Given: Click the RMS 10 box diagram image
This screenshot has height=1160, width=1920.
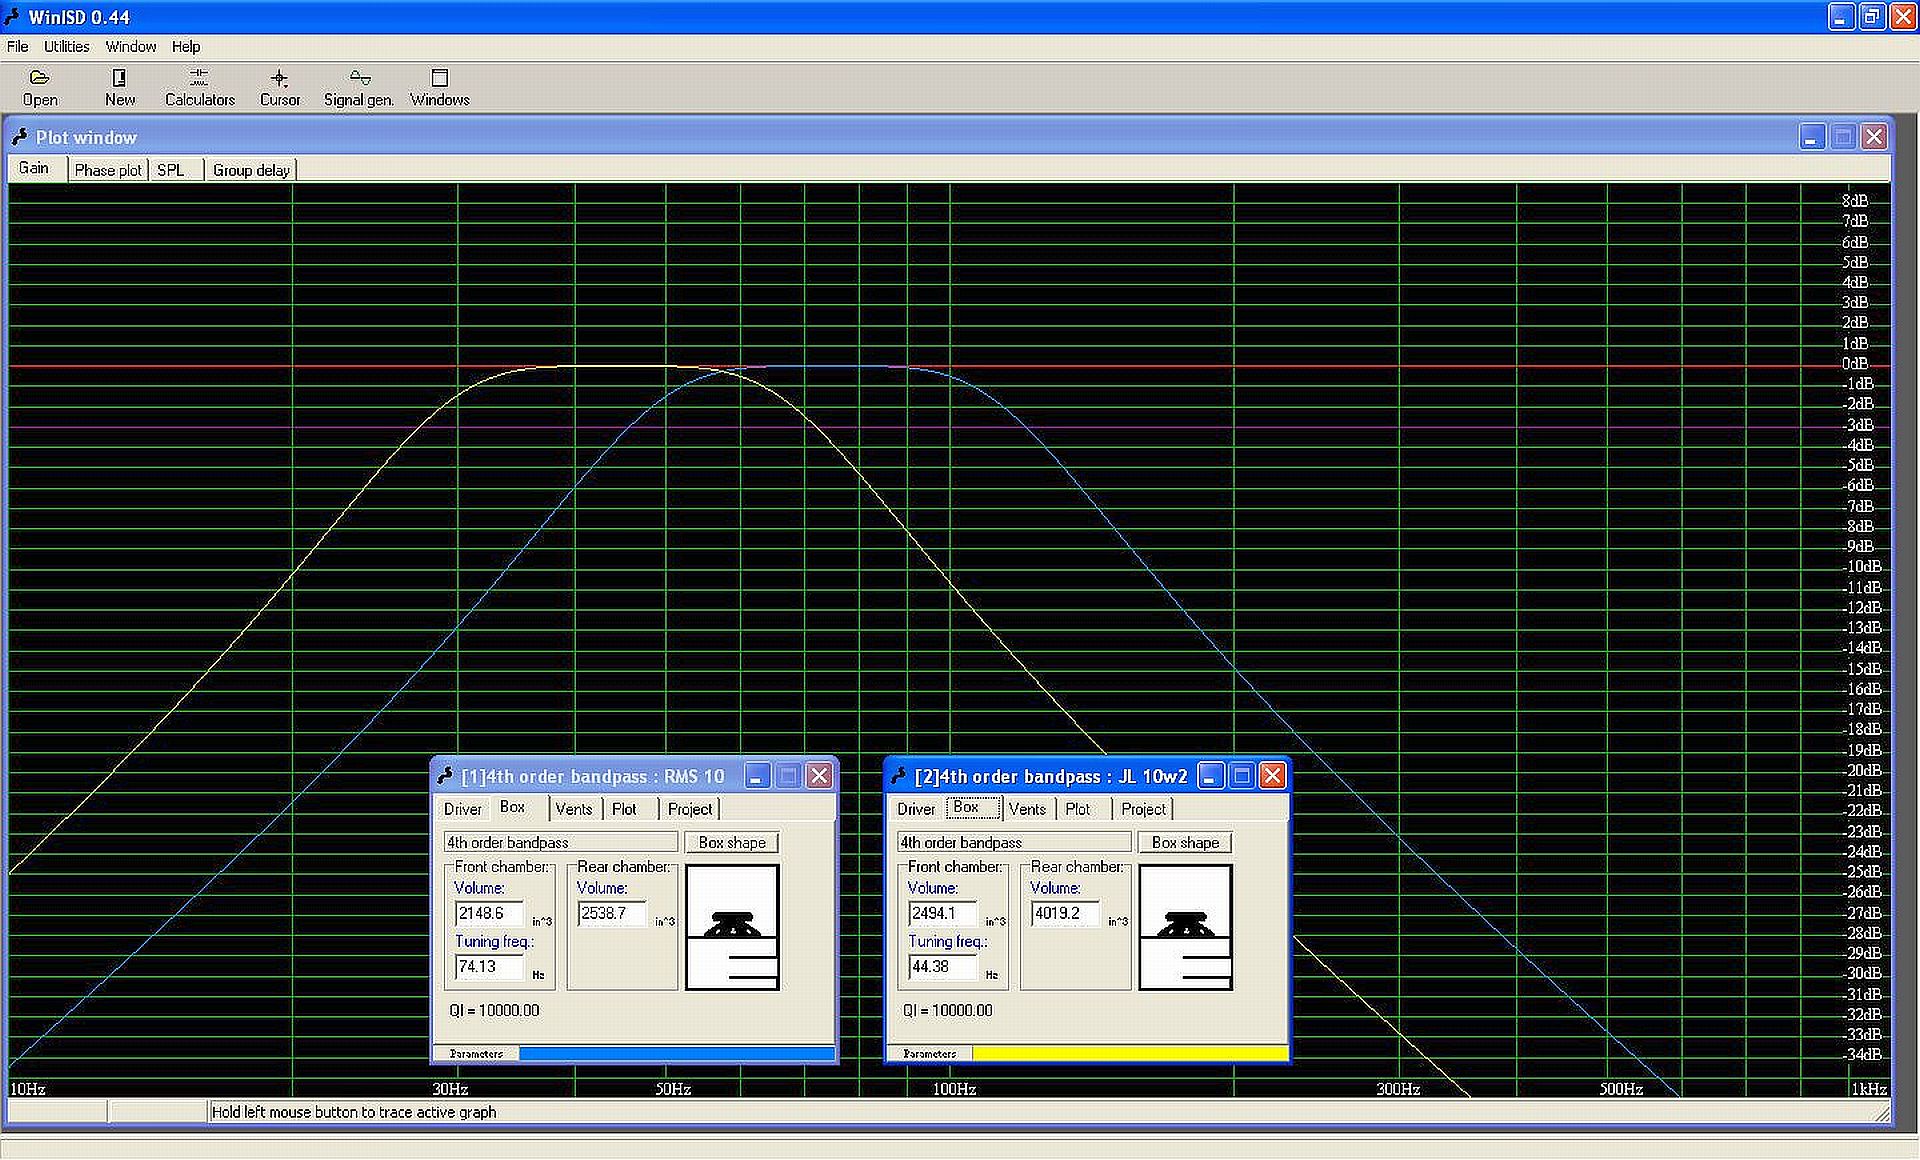Looking at the screenshot, I should [x=732, y=927].
